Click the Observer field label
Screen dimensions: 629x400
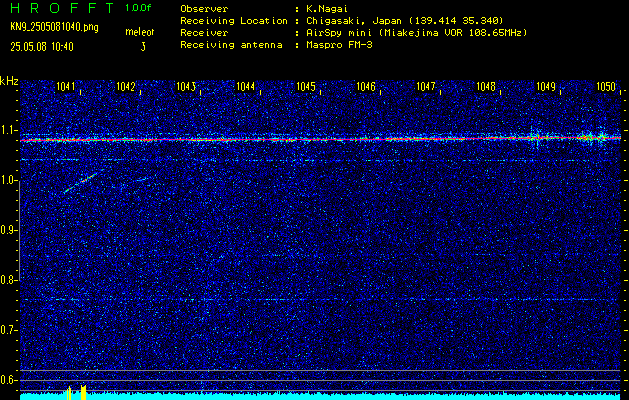coord(204,8)
